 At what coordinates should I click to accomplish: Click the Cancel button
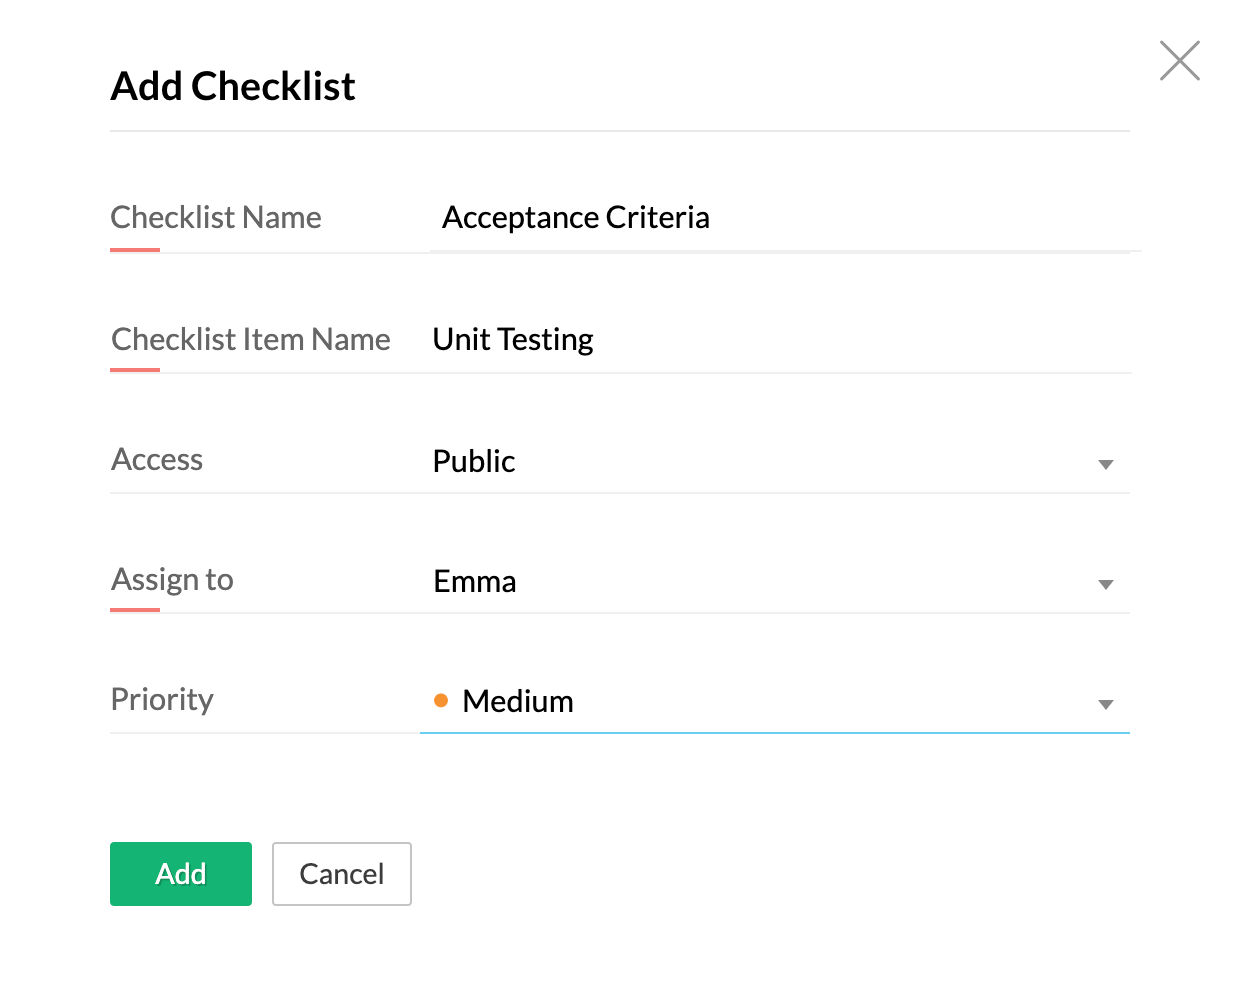pyautogui.click(x=342, y=874)
